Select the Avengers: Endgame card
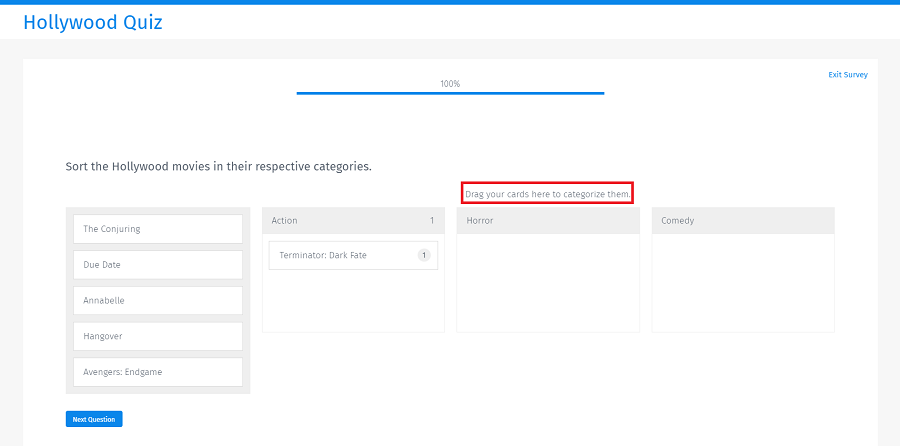 click(x=158, y=372)
